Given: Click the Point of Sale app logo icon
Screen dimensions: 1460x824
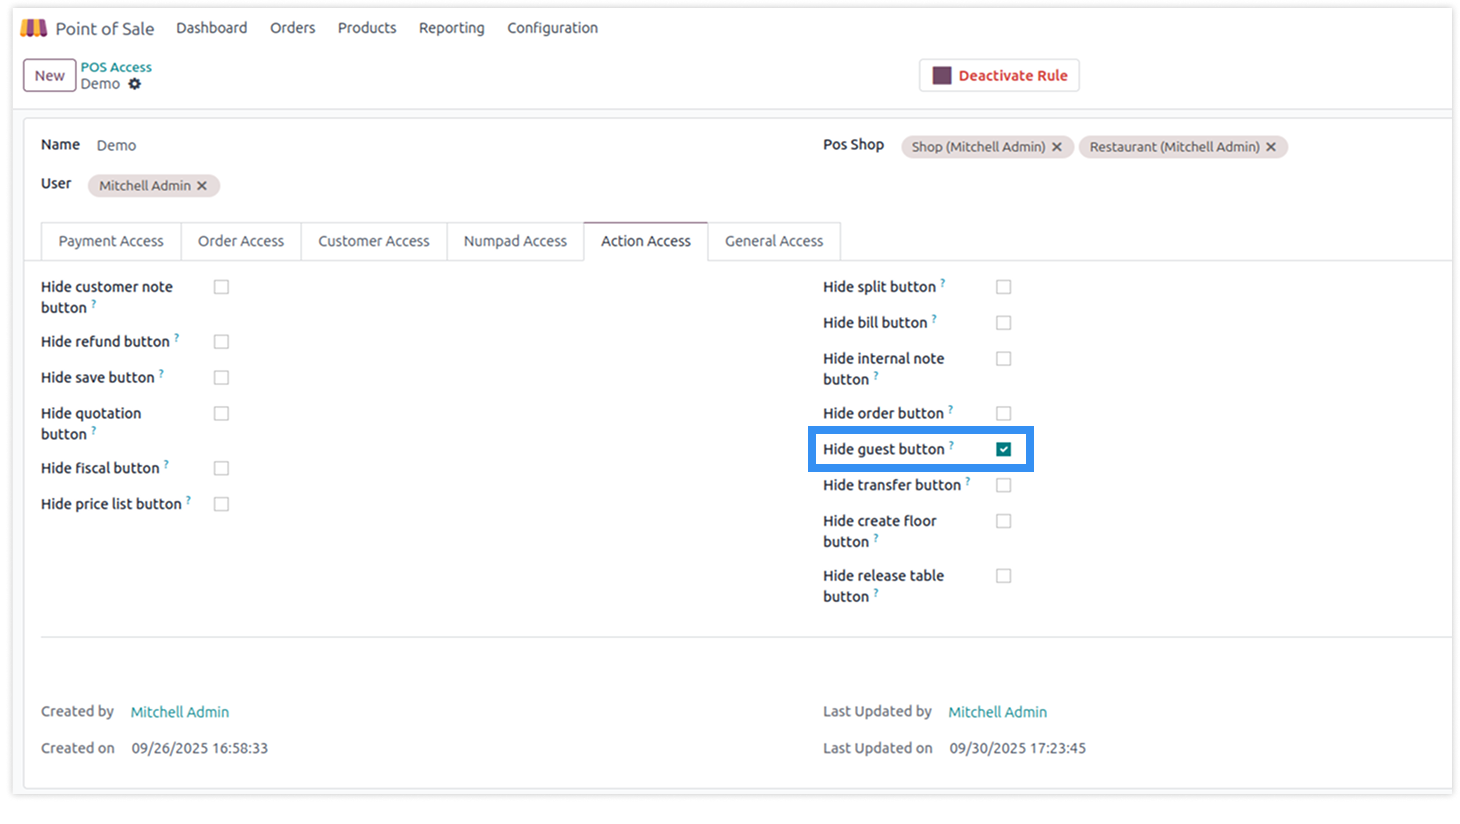Looking at the screenshot, I should [x=34, y=28].
